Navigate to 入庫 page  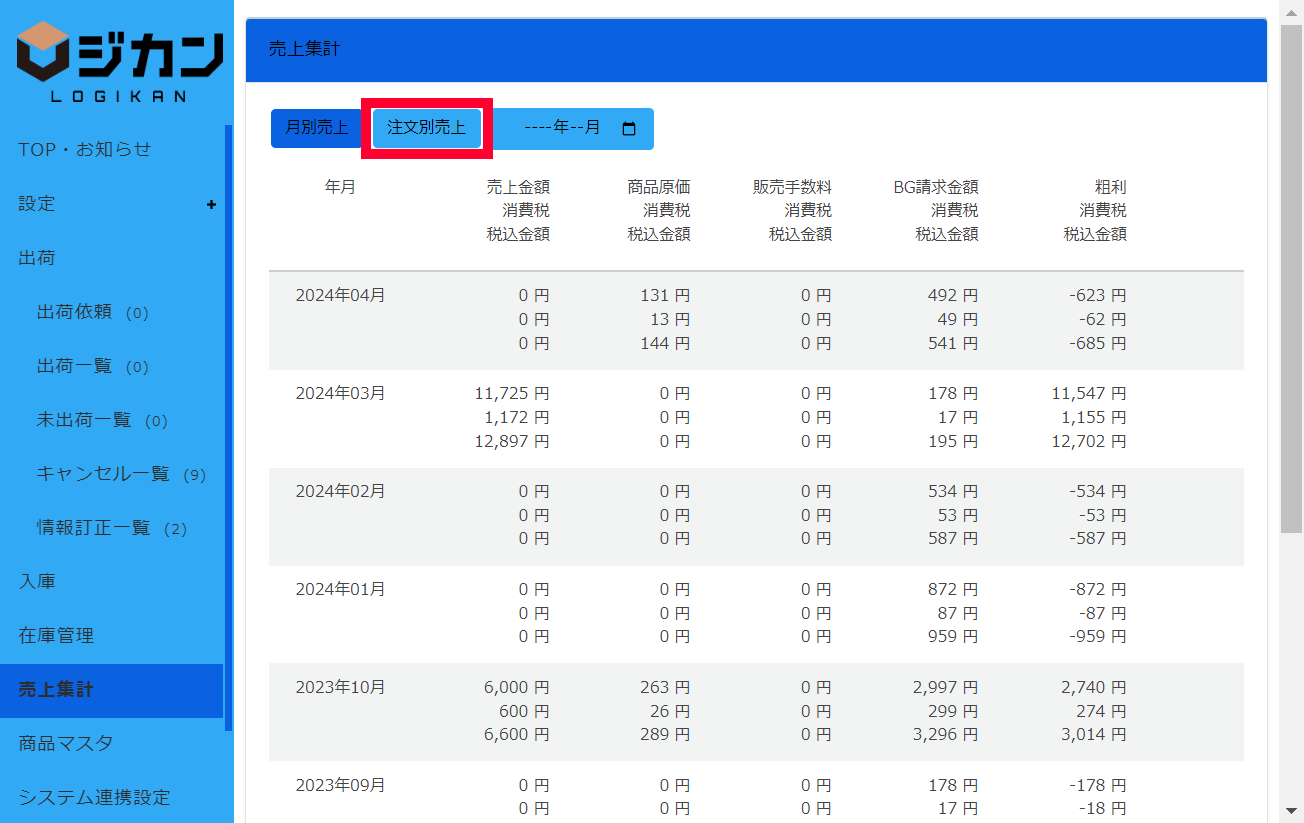pyautogui.click(x=37, y=582)
